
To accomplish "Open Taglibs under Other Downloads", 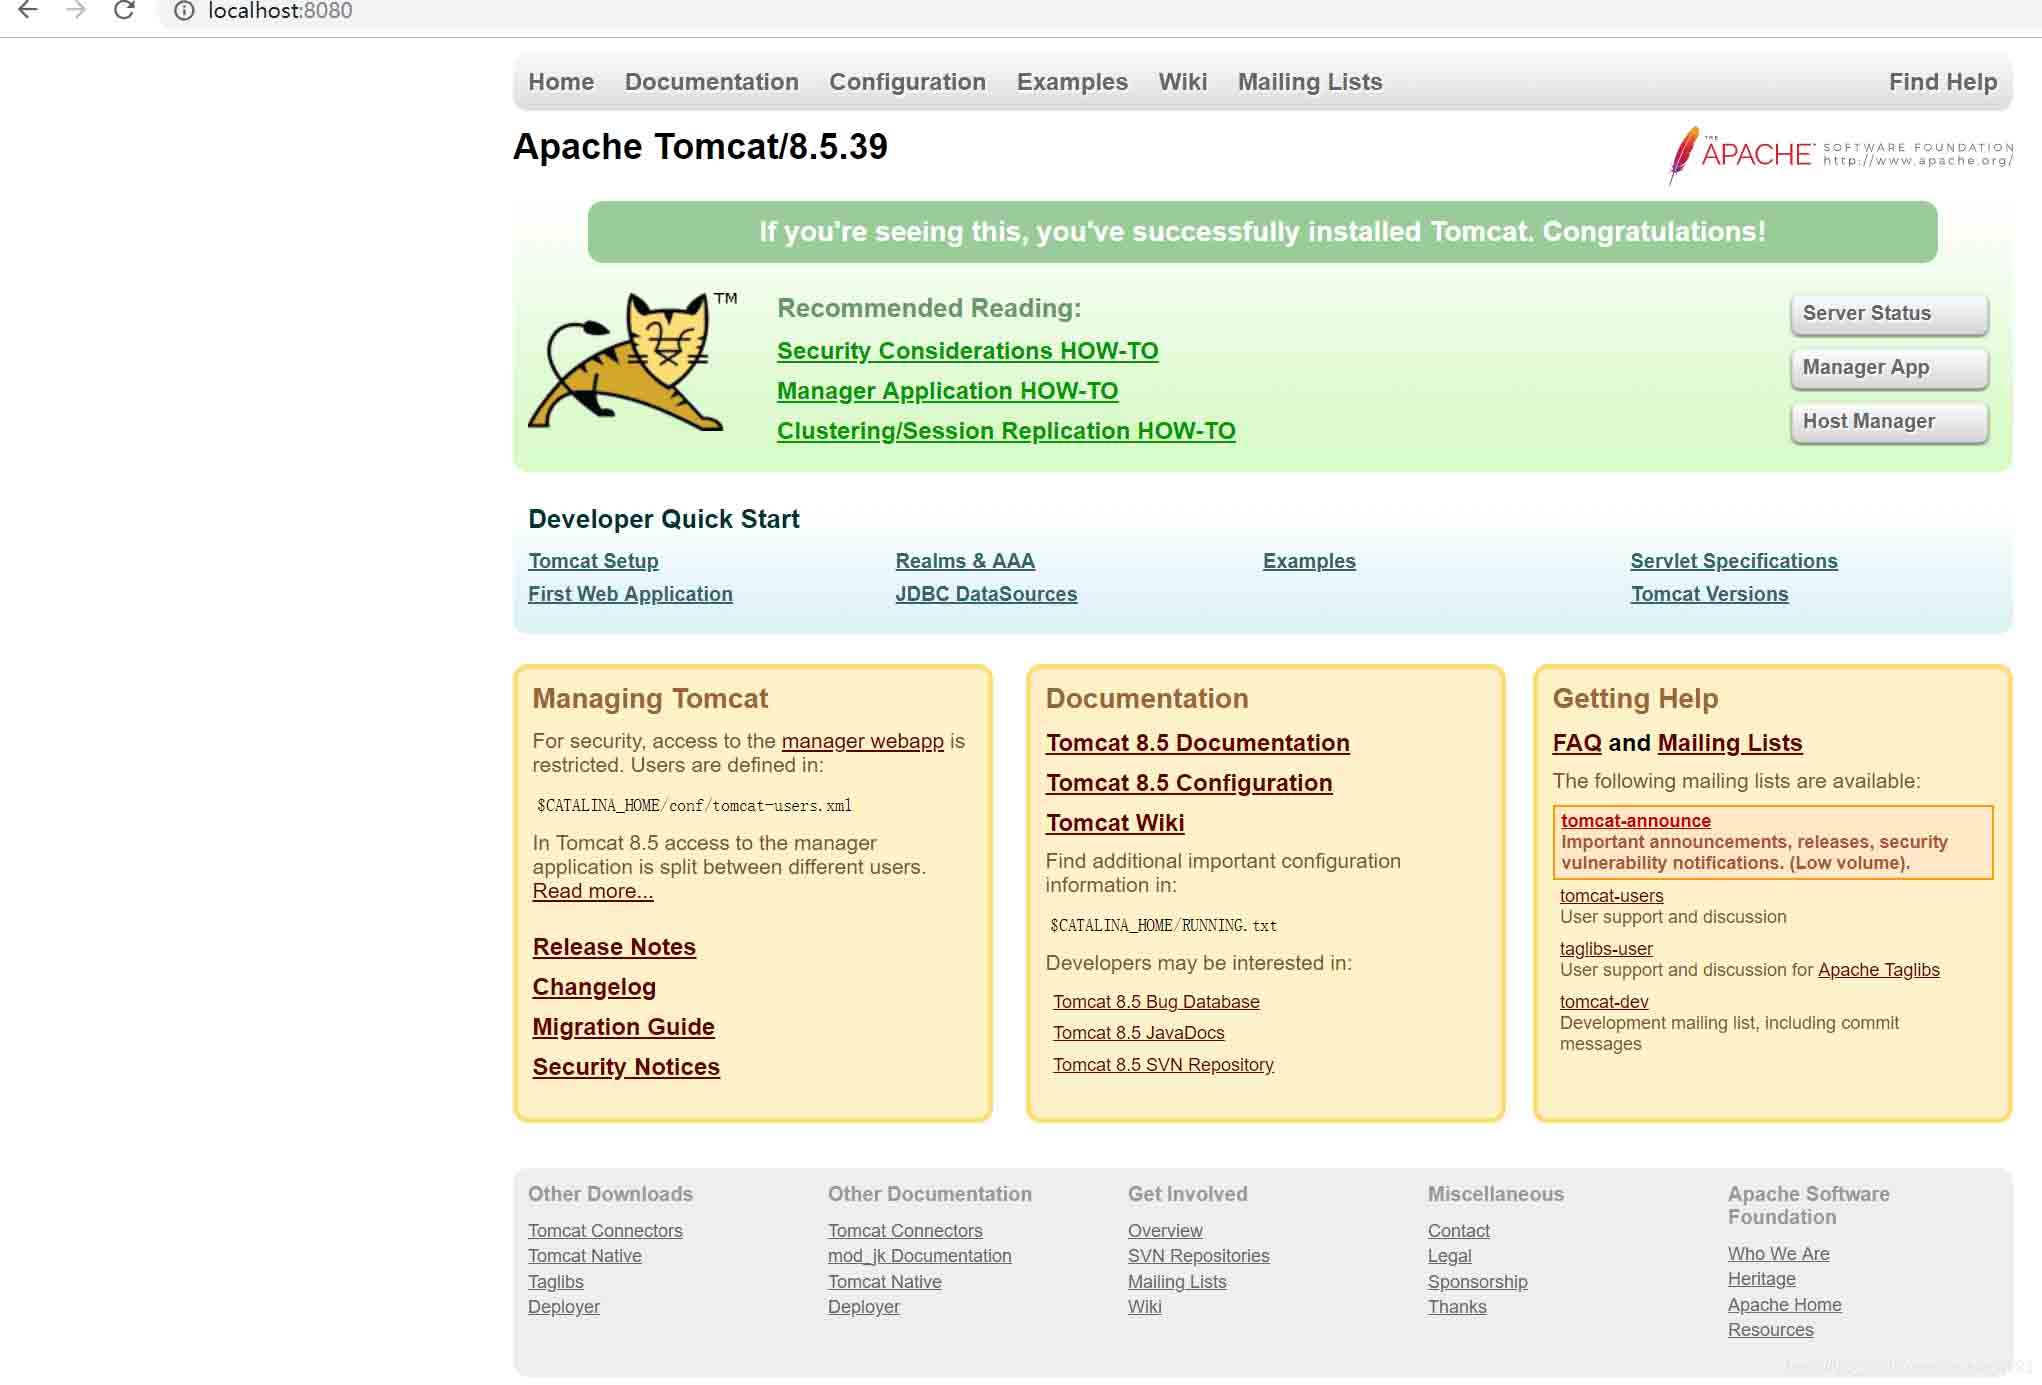I will pyautogui.click(x=555, y=1282).
